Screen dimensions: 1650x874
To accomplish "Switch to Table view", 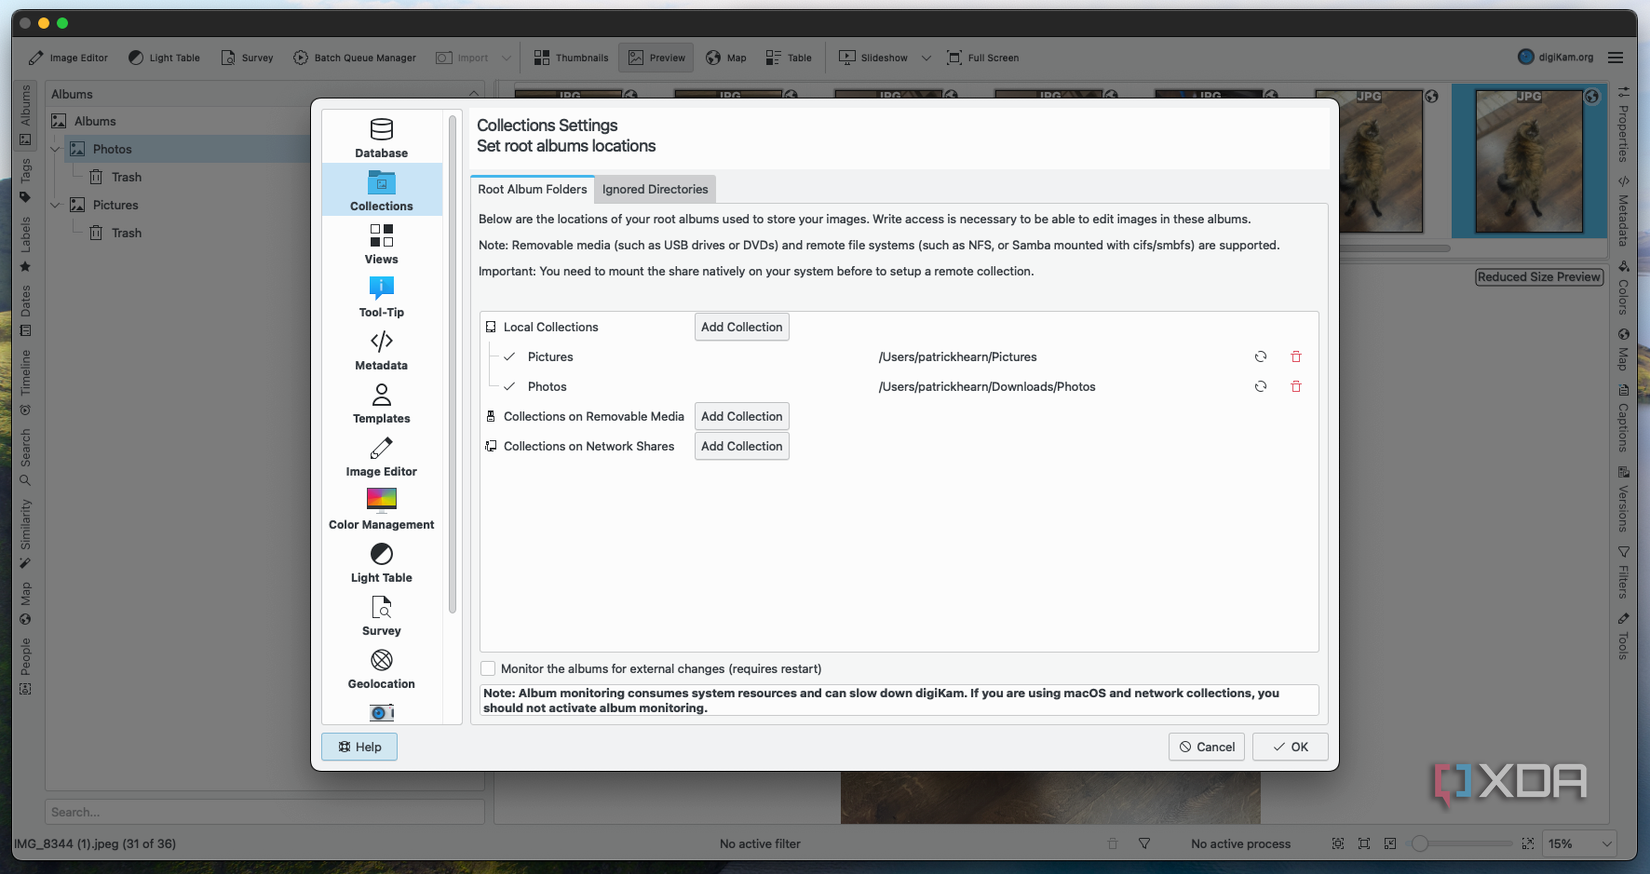I will click(x=789, y=58).
